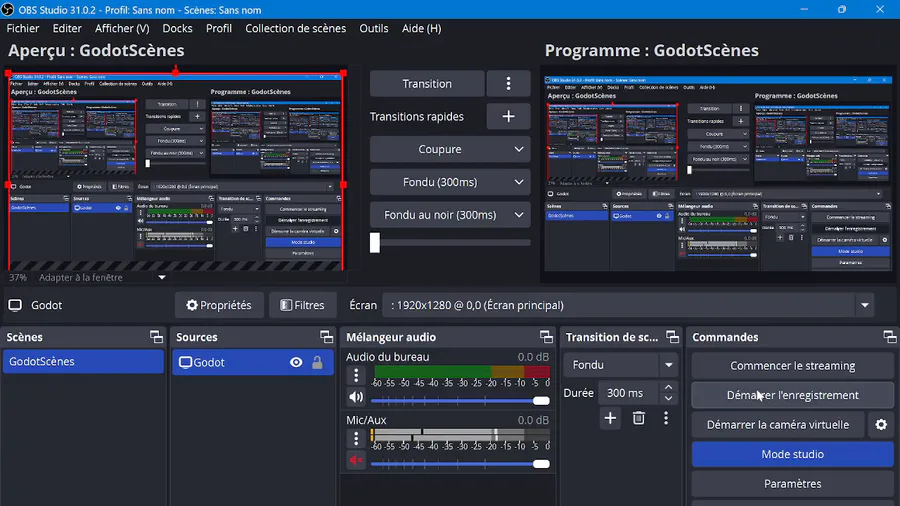Screen dimensions: 900x506
Task: Click Commencer le streaming
Action: point(792,365)
